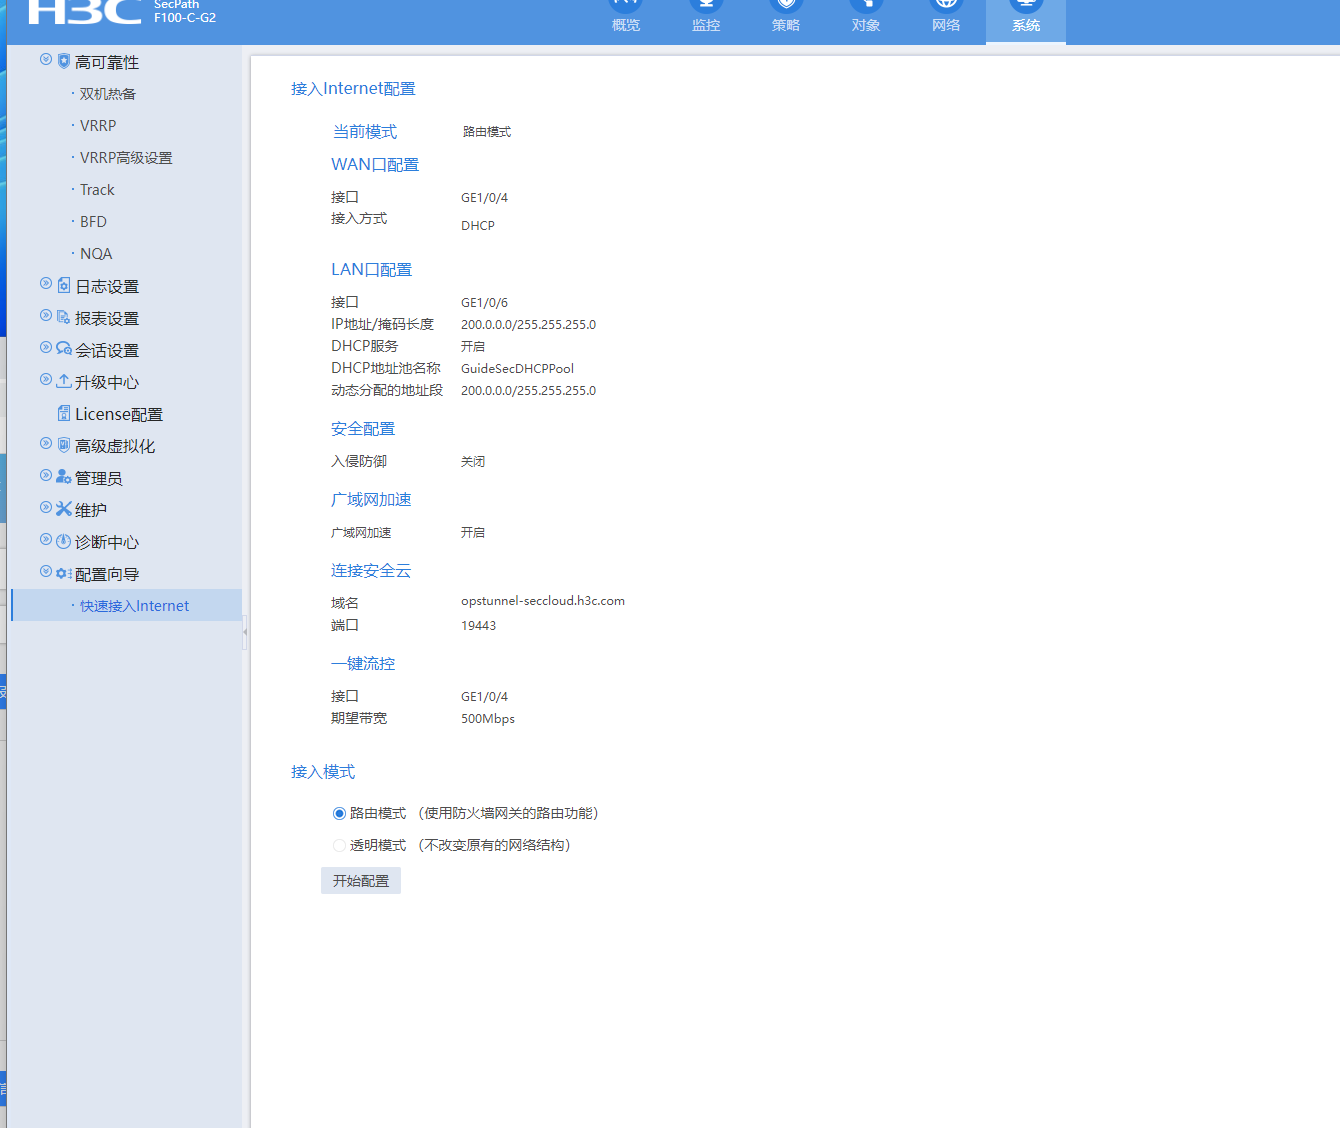
Task: Click the GE1/0/6 LAN interface value
Action: [x=484, y=303]
